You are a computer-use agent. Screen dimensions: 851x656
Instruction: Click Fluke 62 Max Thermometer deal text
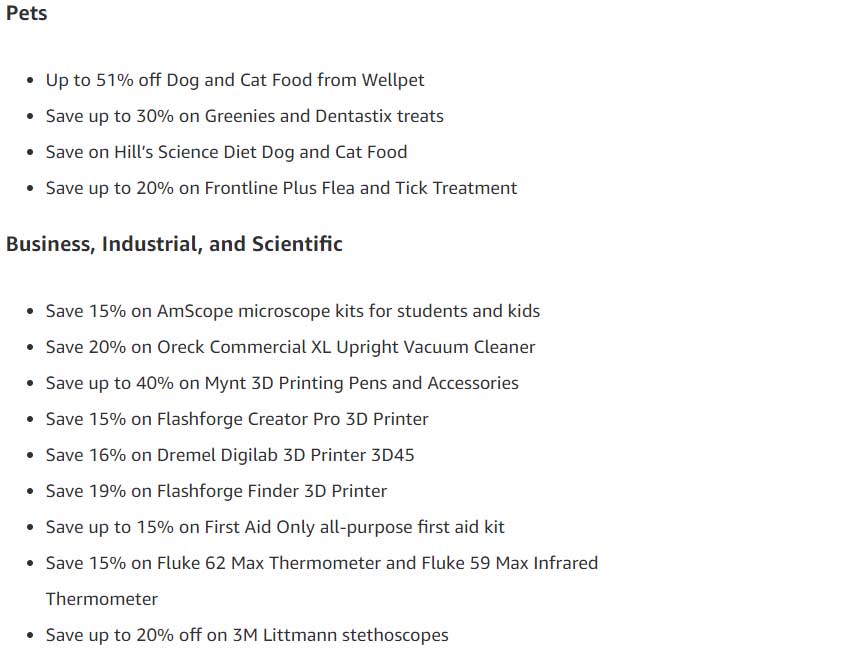321,563
